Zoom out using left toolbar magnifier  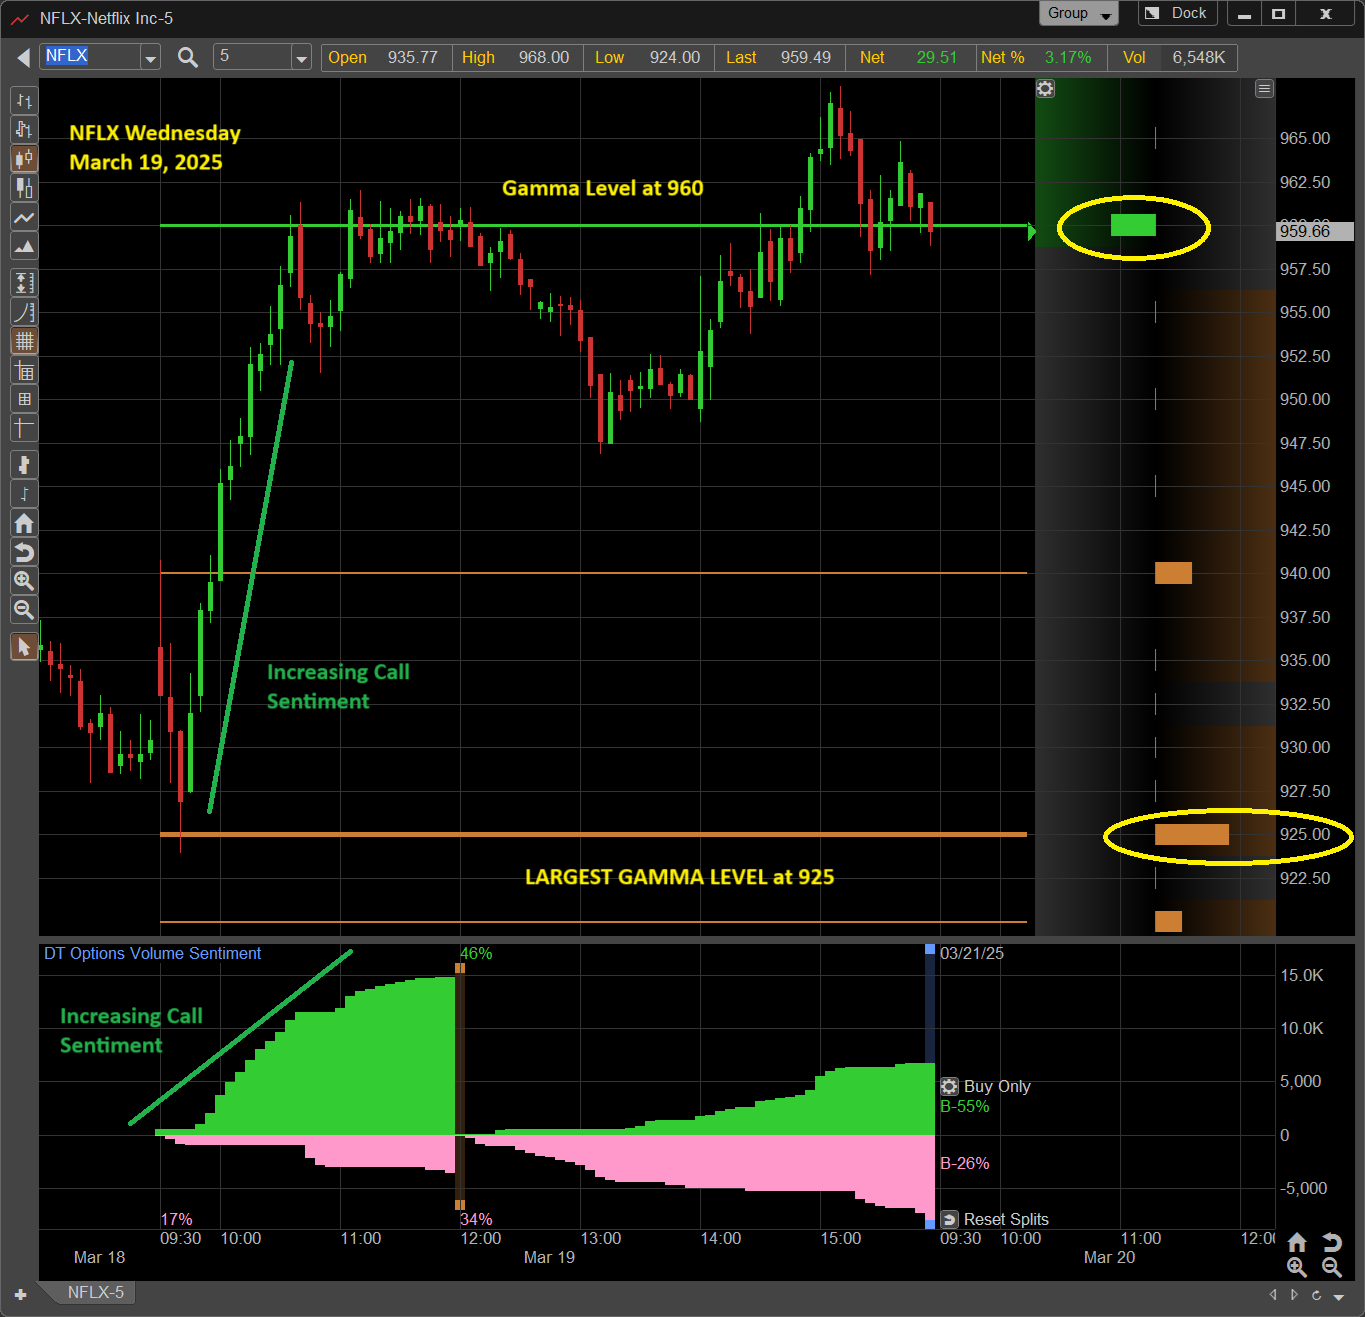click(x=24, y=610)
